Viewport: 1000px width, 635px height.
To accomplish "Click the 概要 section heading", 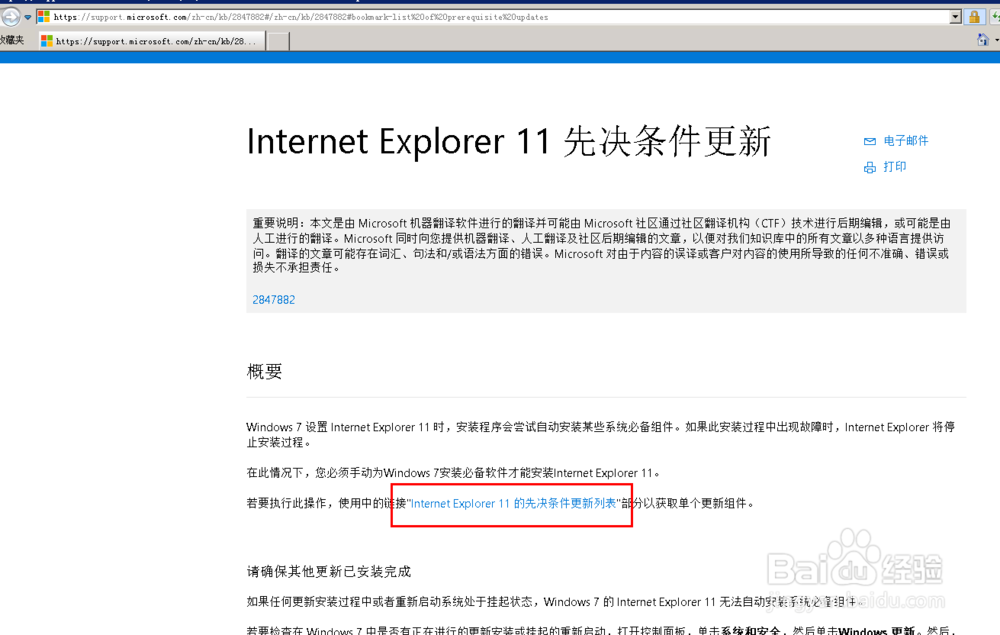I will point(264,371).
